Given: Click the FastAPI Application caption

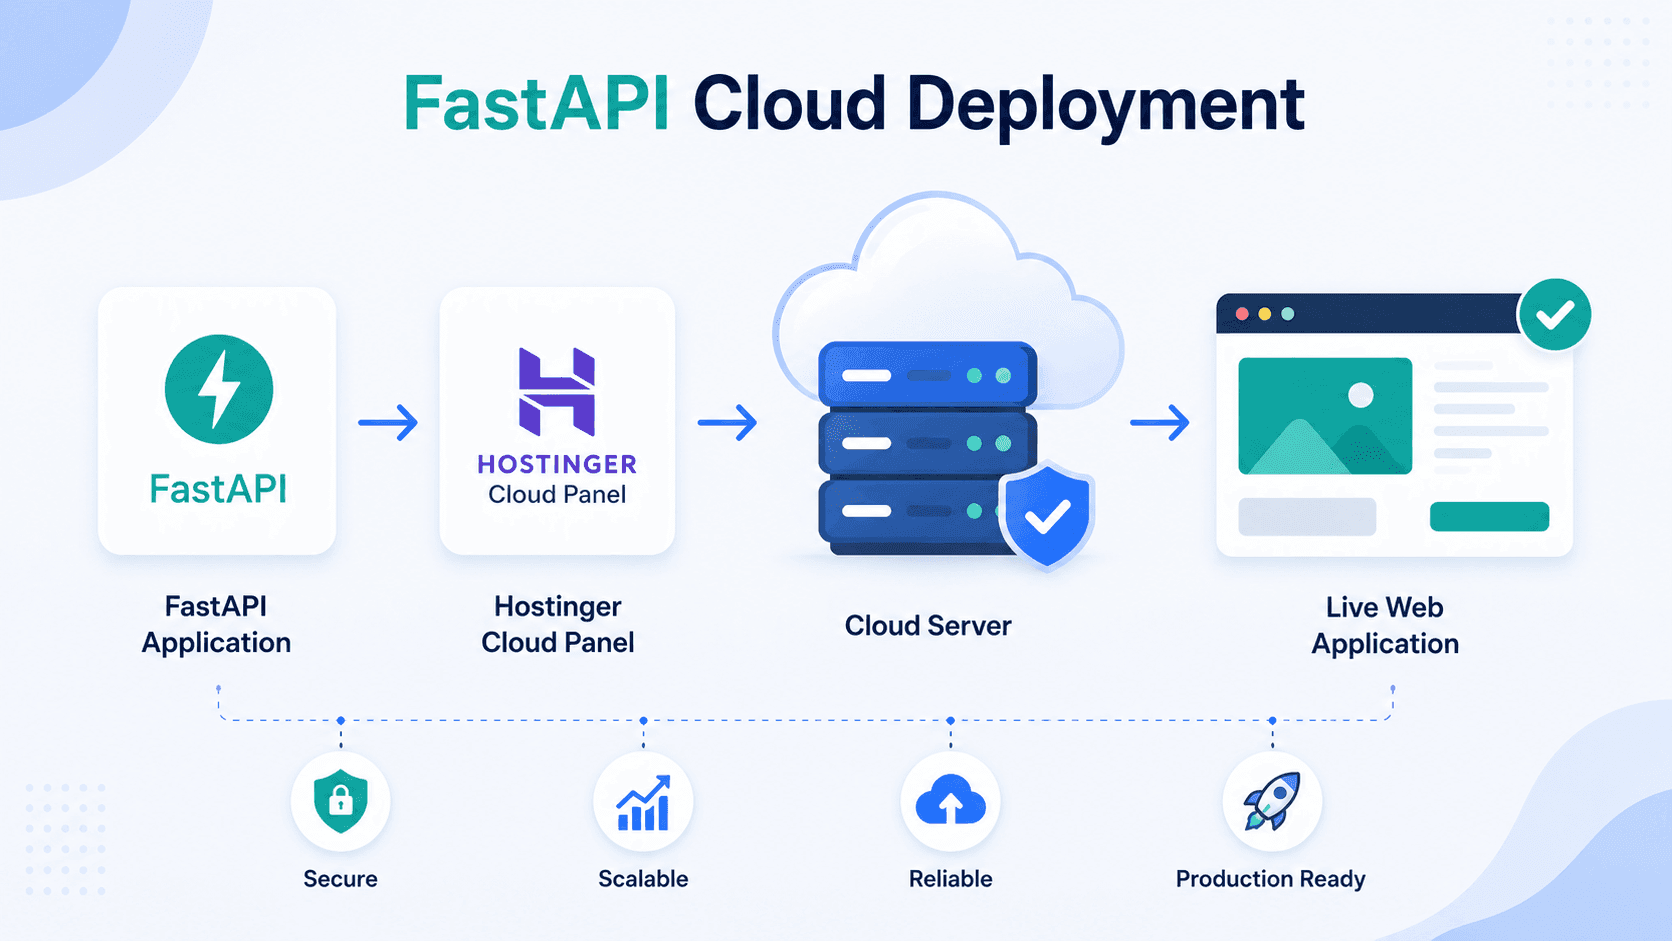Looking at the screenshot, I should click(x=216, y=624).
